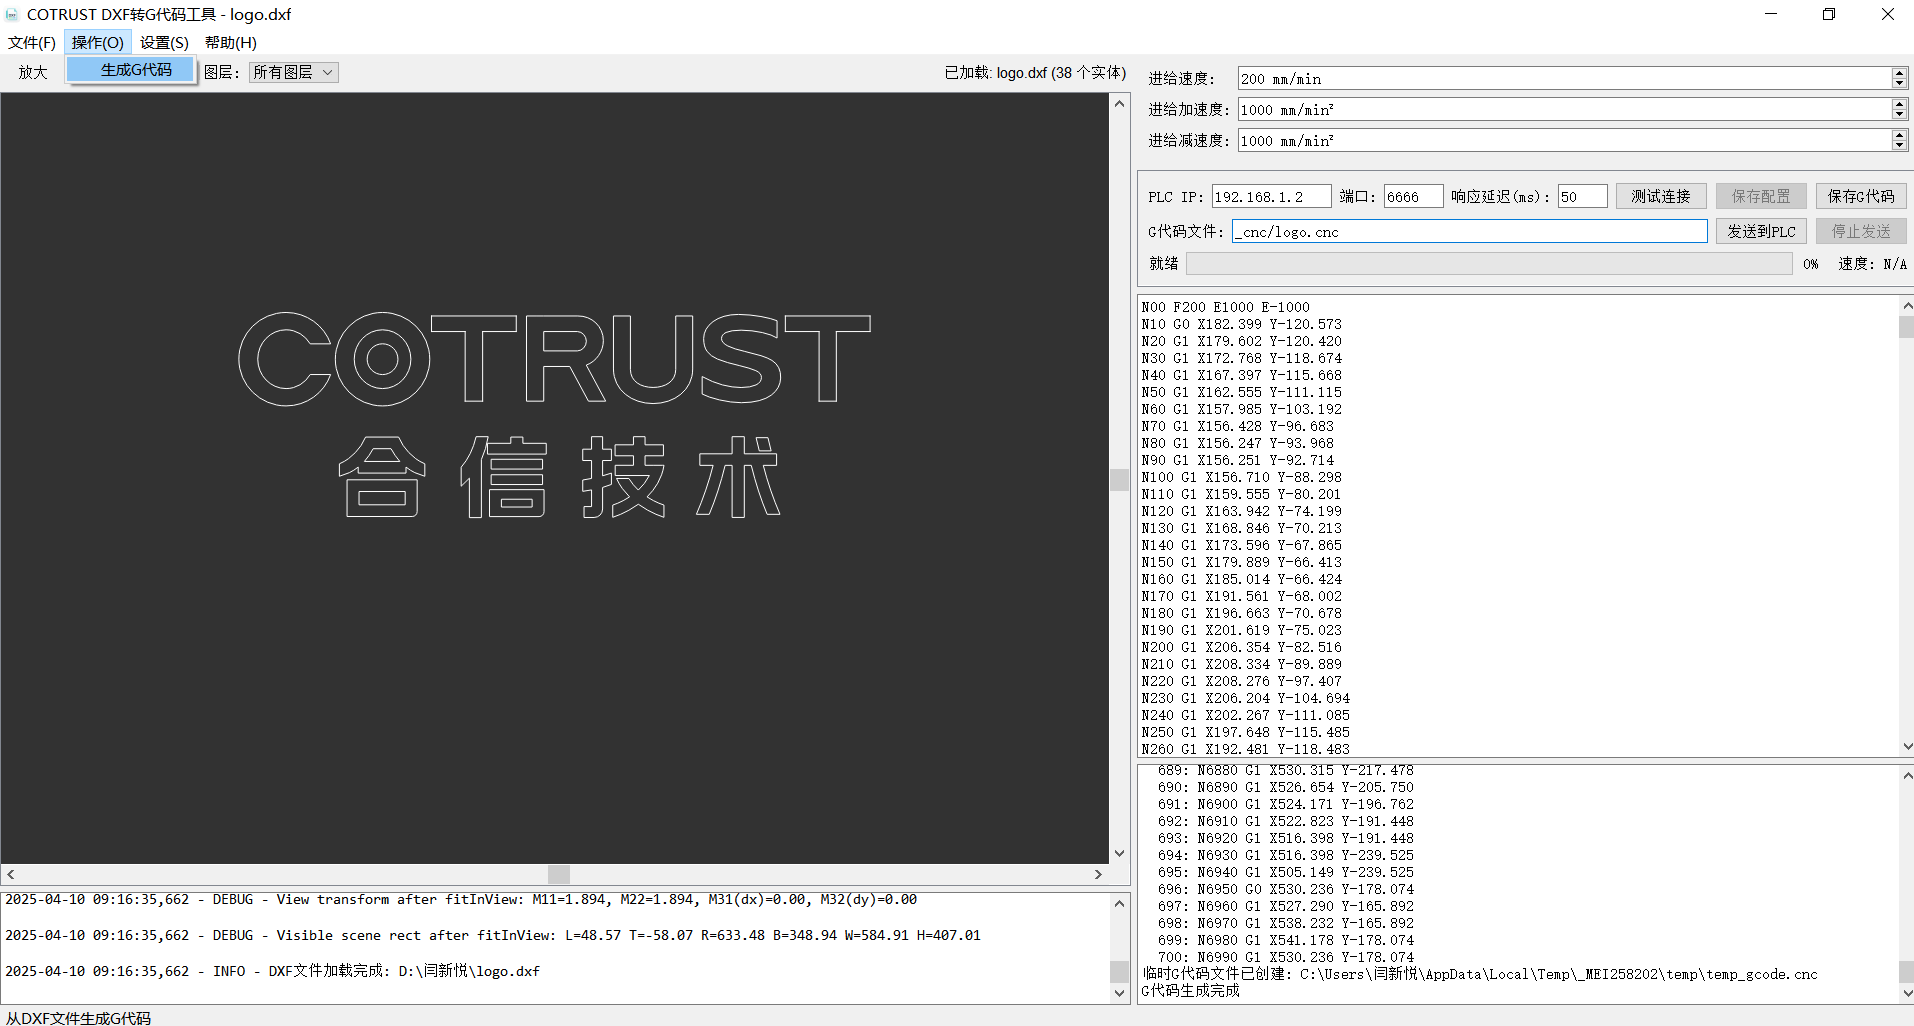
Task: Click the 响应延迟(ms) field showing 50
Action: point(1582,196)
